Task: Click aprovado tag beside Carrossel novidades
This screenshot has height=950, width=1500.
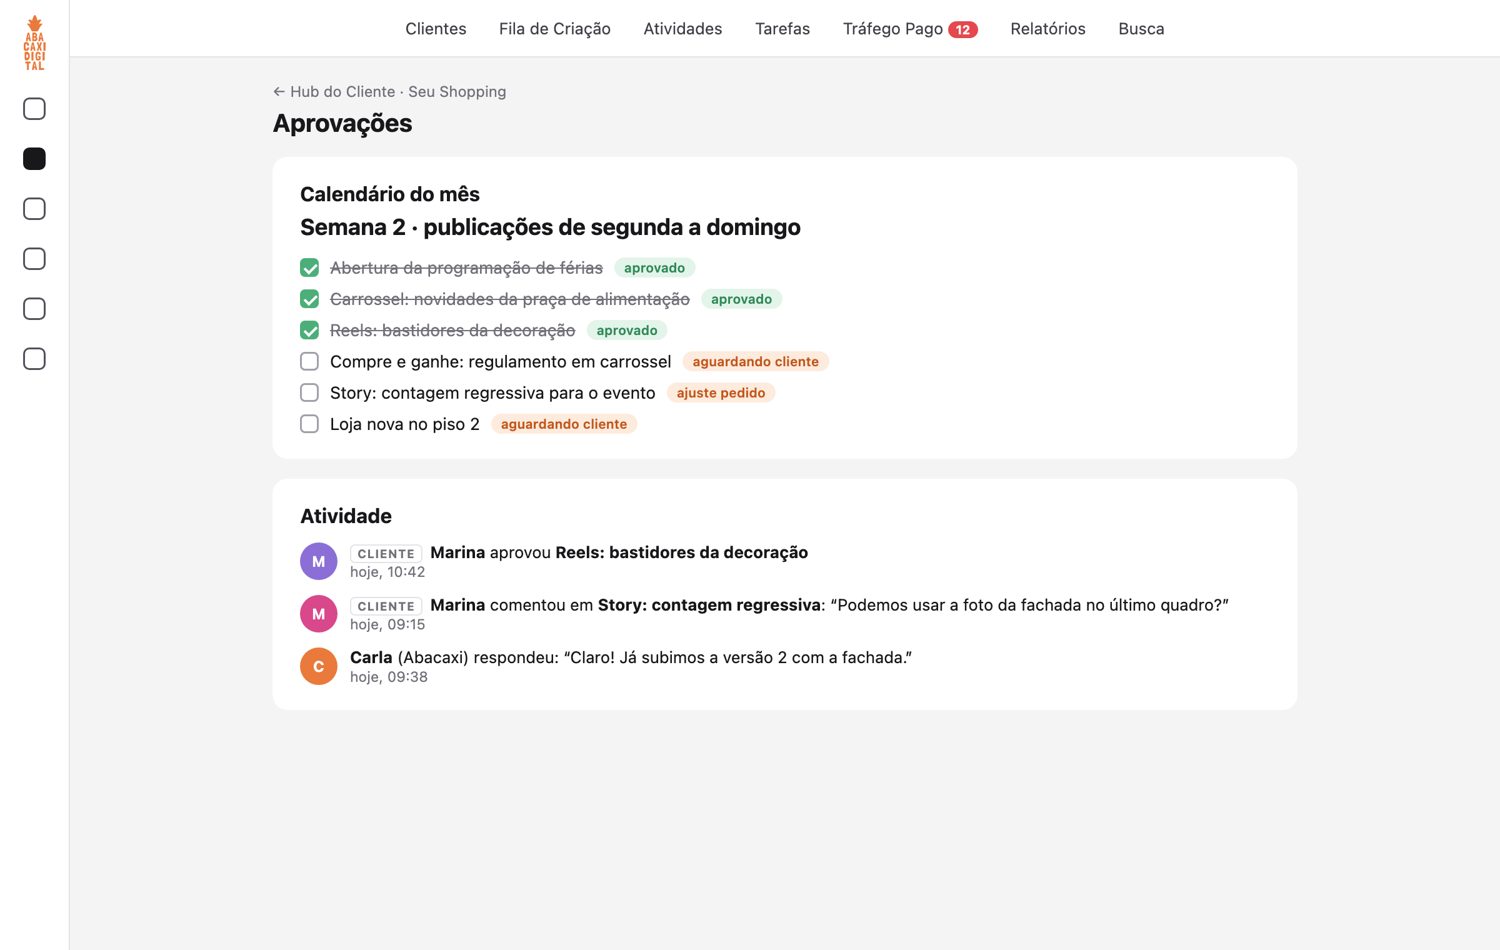Action: coord(742,299)
